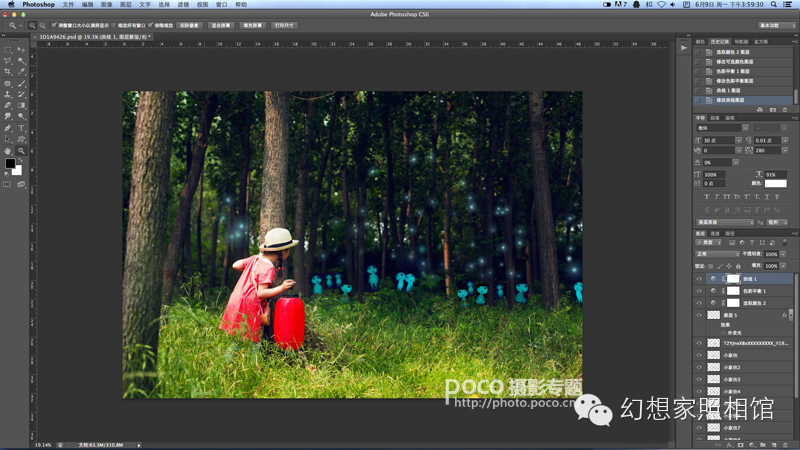
Task: Open the font family dropdown in Character panel
Action: [x=745, y=128]
